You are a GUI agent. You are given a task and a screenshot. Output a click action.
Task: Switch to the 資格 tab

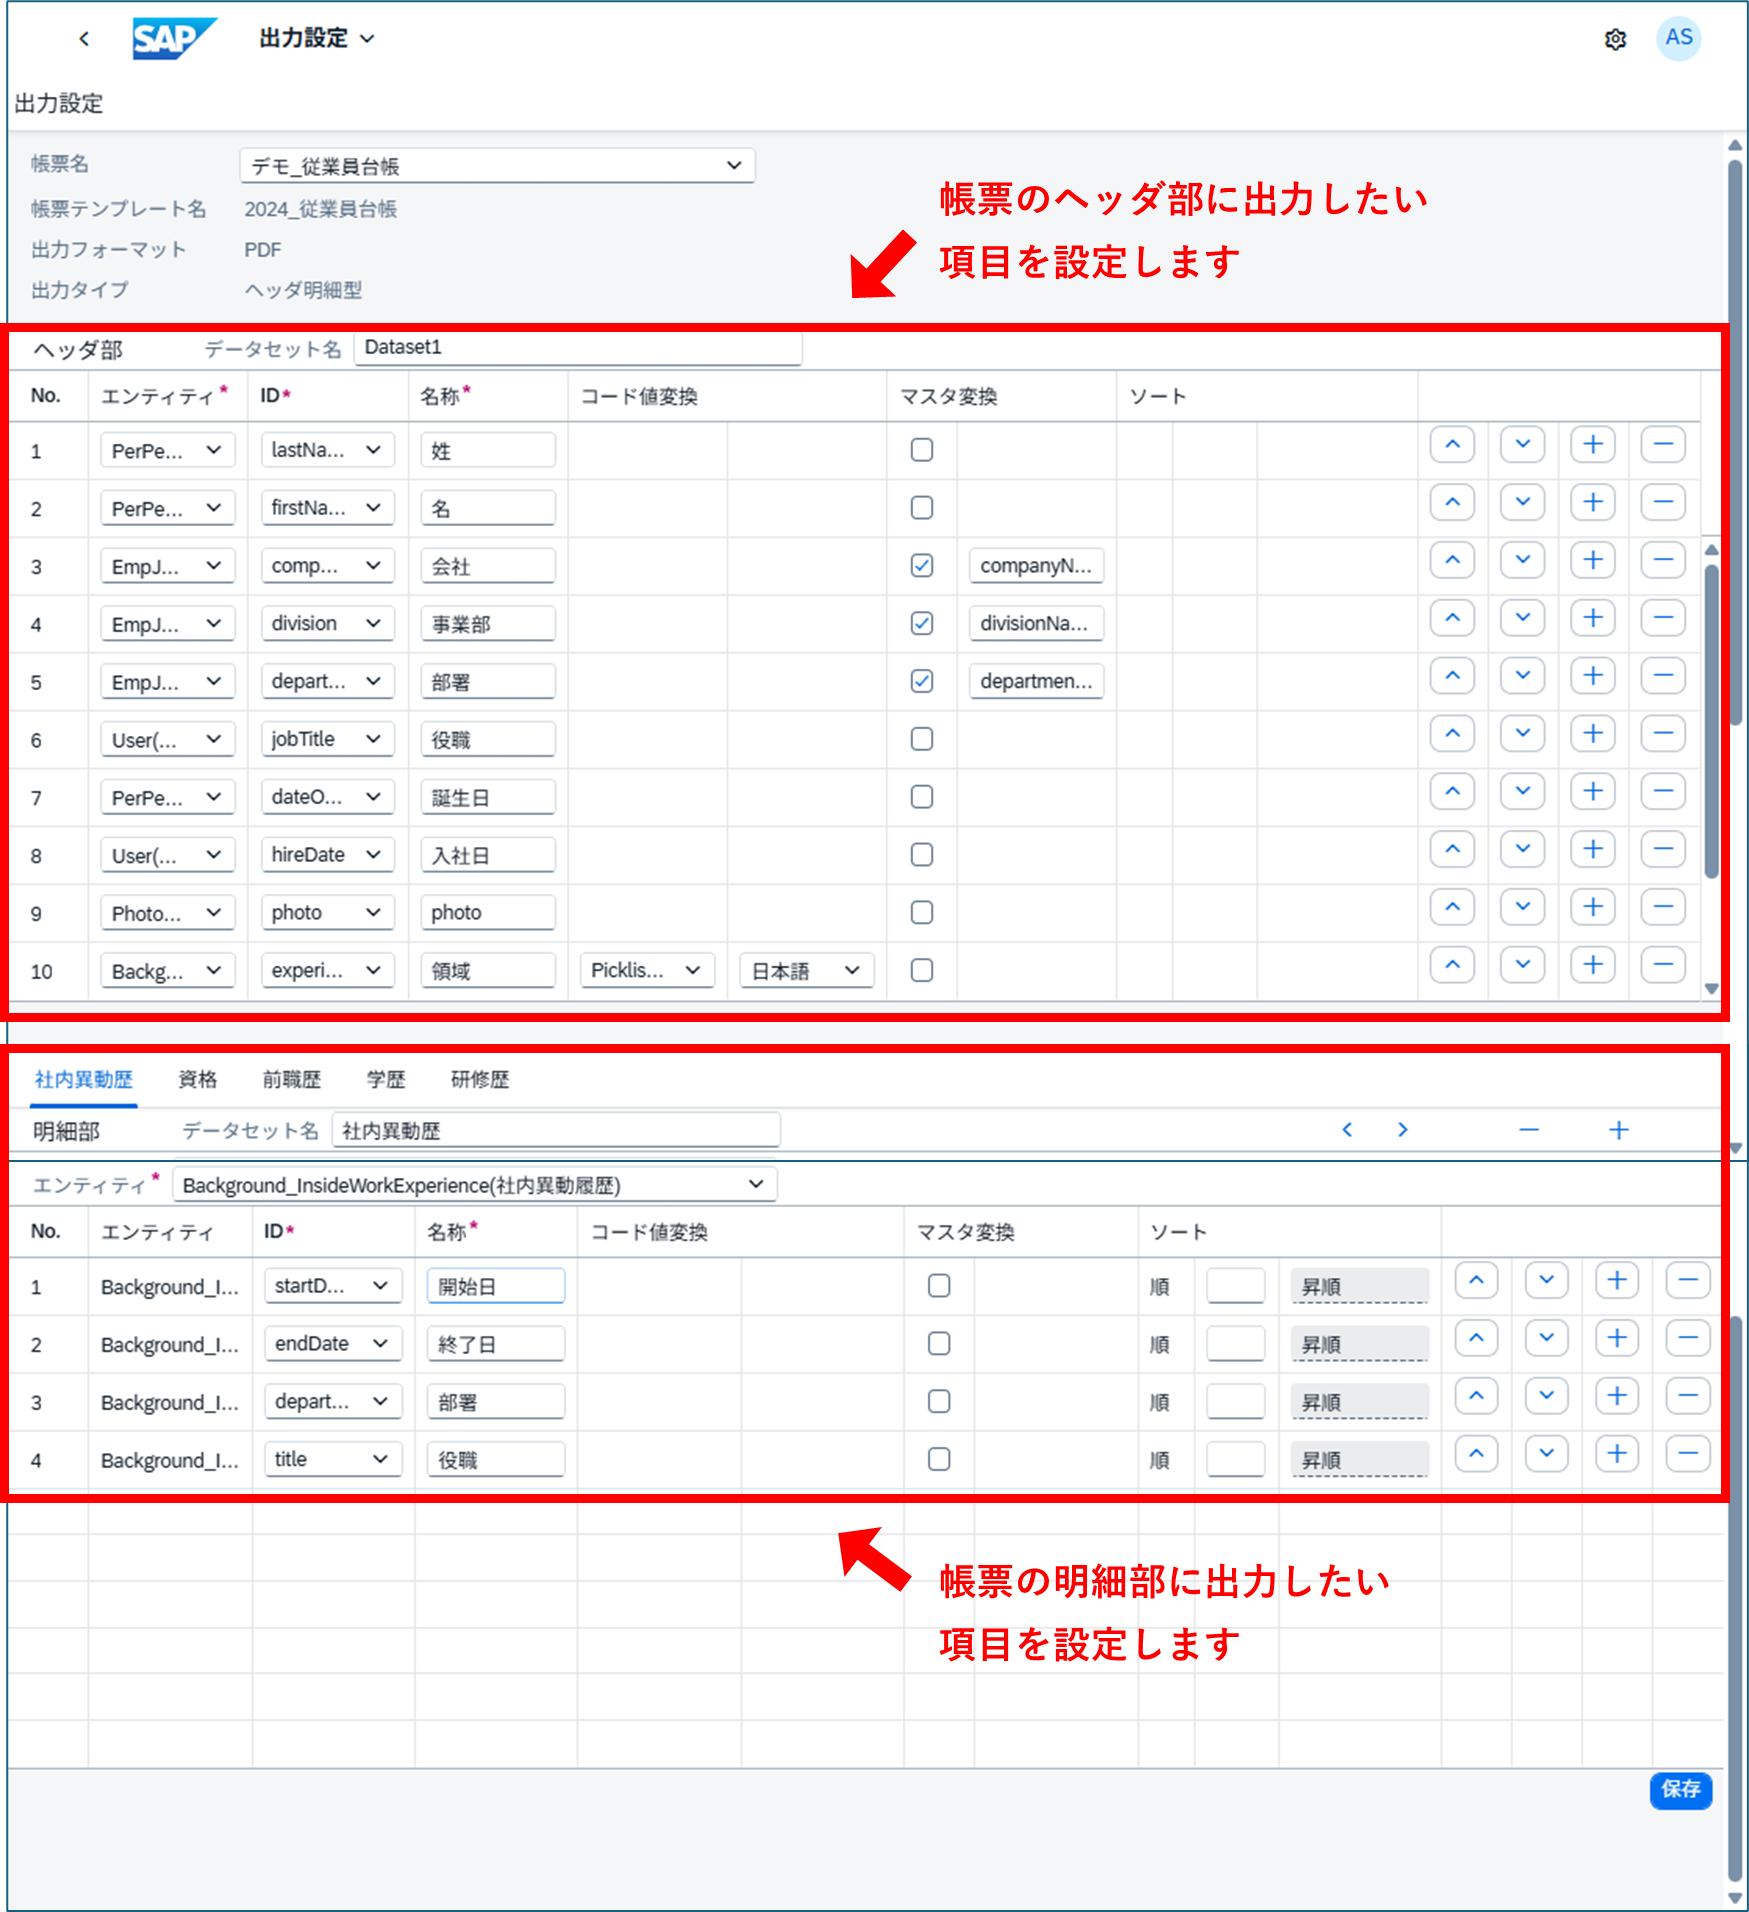(x=197, y=1080)
